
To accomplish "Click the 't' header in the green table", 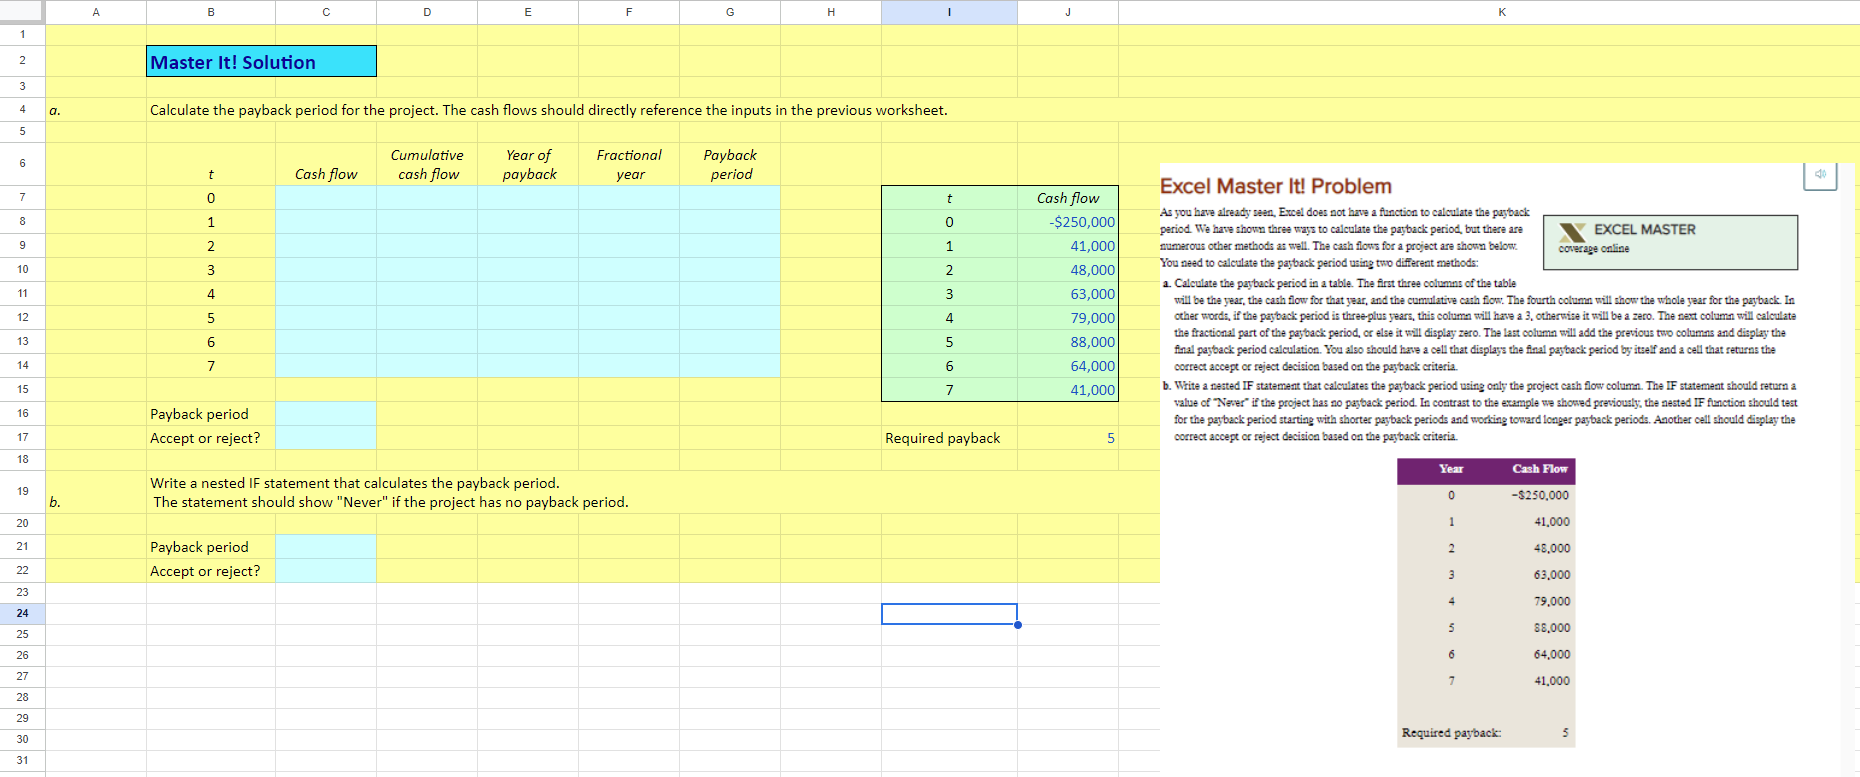I will tap(949, 198).
